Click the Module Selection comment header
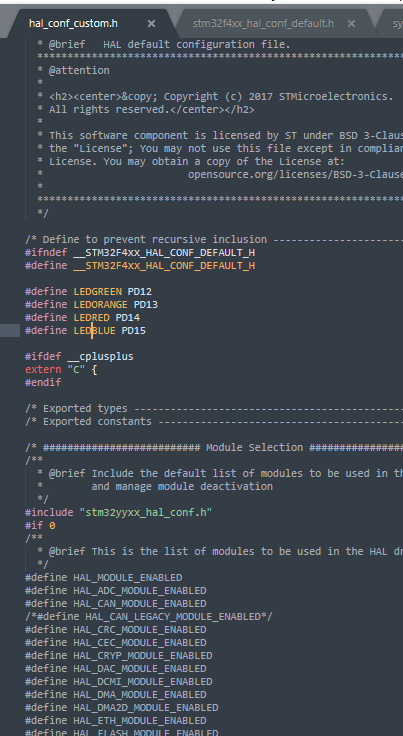Viewport: 403px width, 736px height. point(254,447)
